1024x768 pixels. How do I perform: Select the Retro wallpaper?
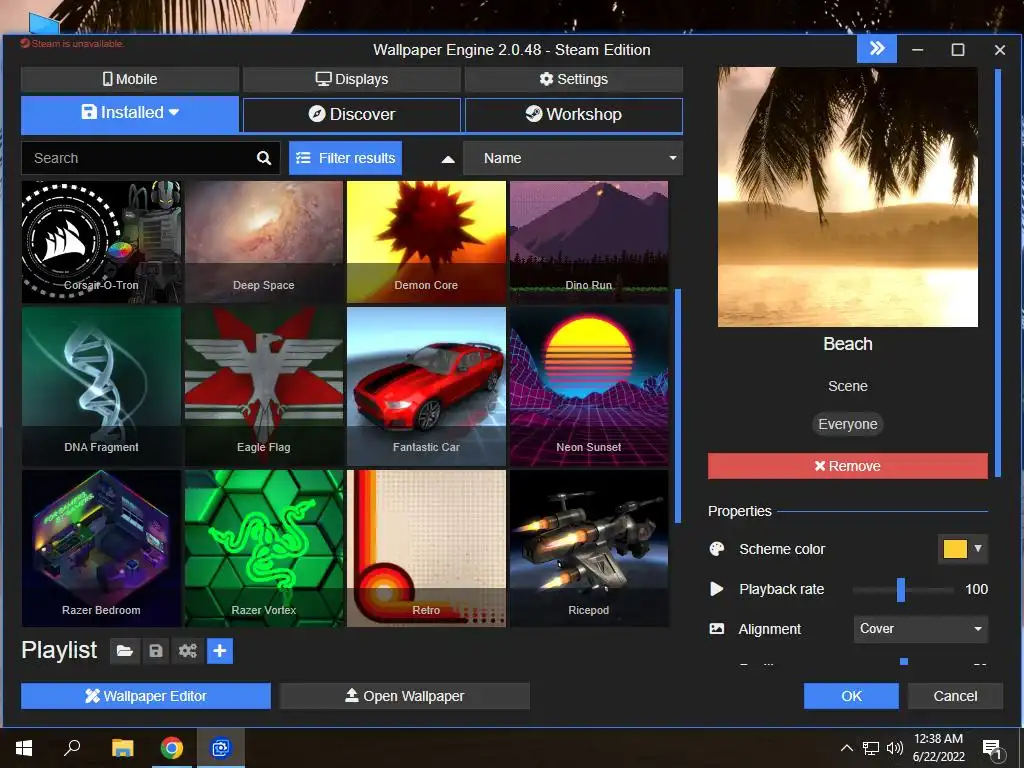(426, 549)
